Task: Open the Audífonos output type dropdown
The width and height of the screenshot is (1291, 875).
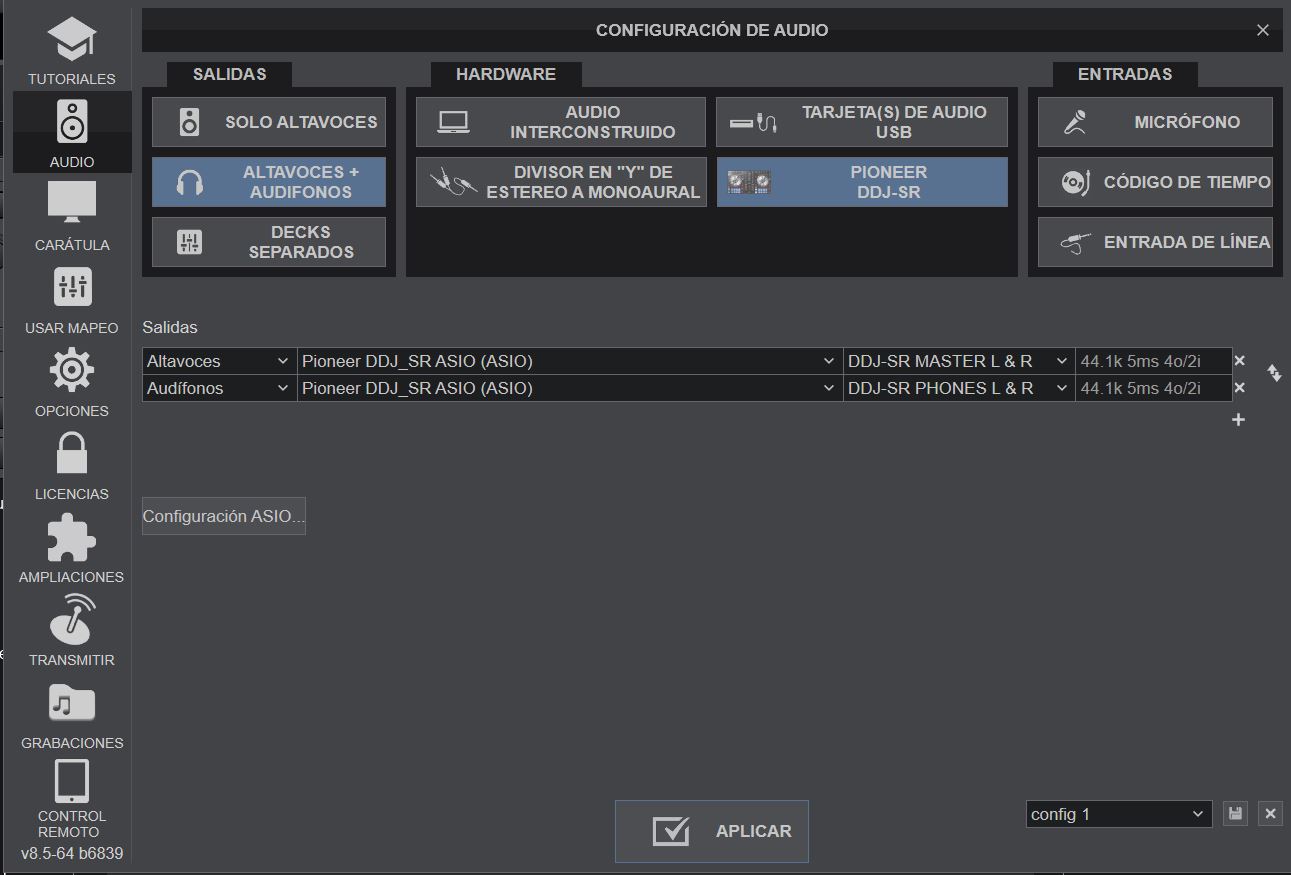Action: 220,388
